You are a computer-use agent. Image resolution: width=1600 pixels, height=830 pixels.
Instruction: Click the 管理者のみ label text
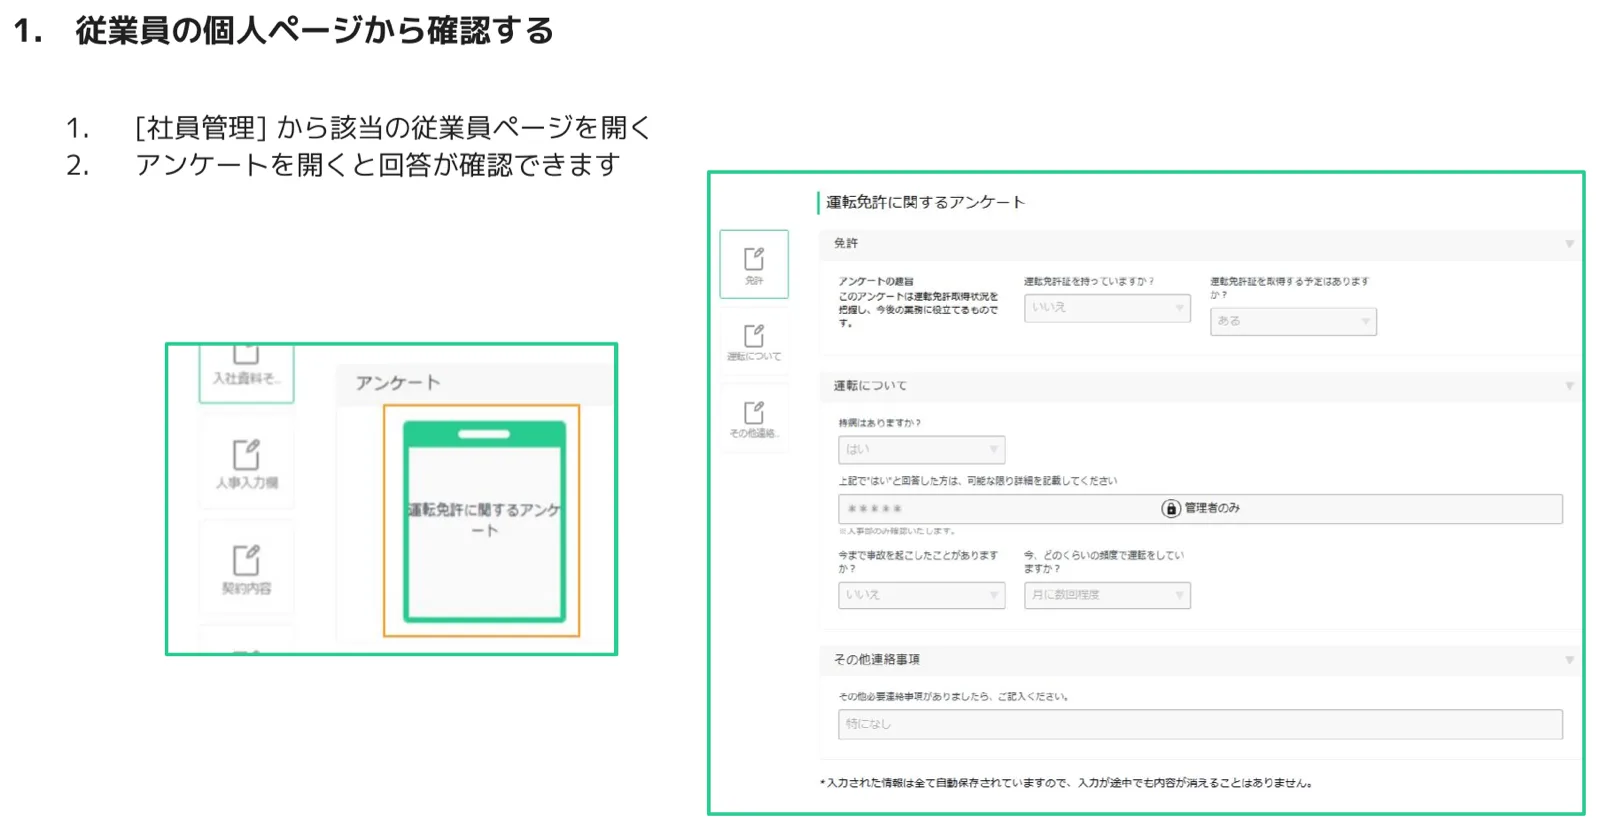coord(1213,508)
